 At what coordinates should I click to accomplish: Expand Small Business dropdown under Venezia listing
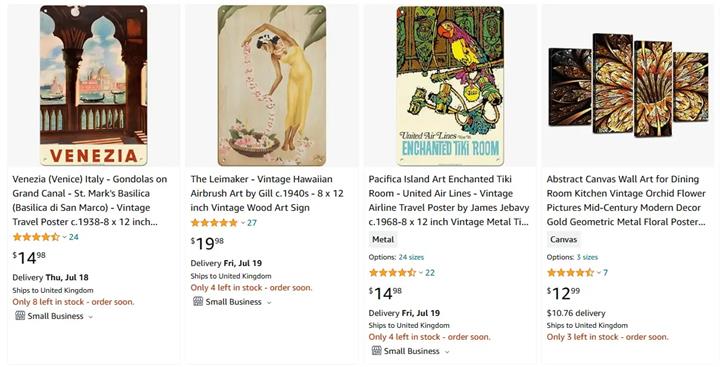coord(90,317)
